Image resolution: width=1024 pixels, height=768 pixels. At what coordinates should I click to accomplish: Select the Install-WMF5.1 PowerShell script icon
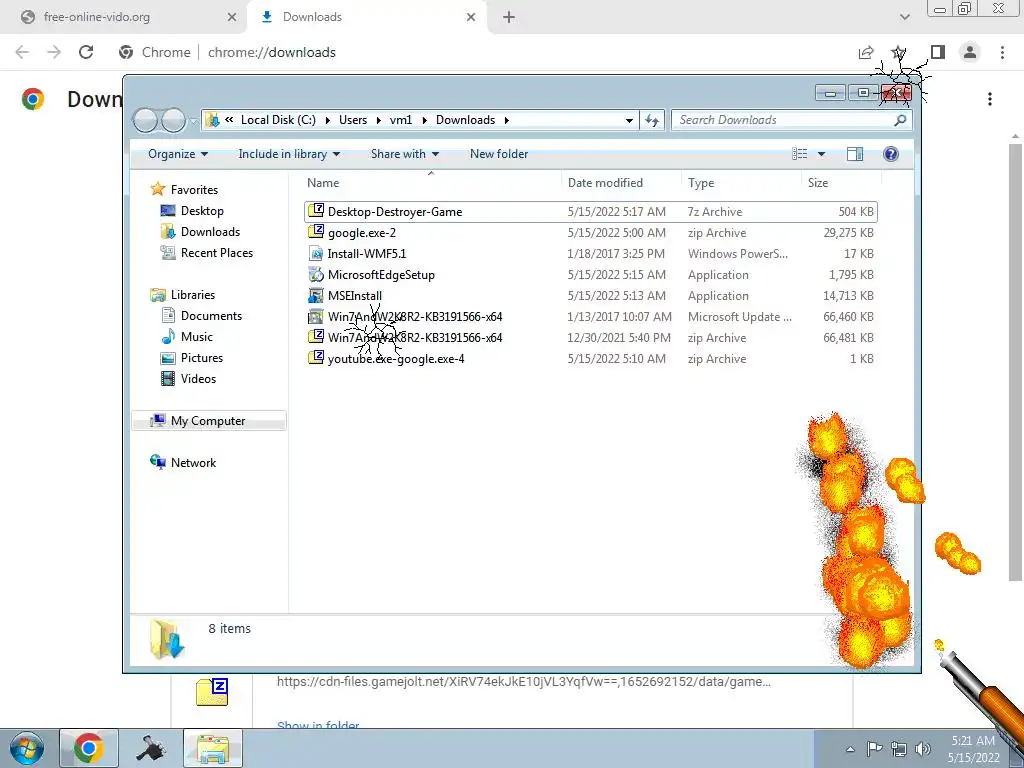tap(316, 253)
